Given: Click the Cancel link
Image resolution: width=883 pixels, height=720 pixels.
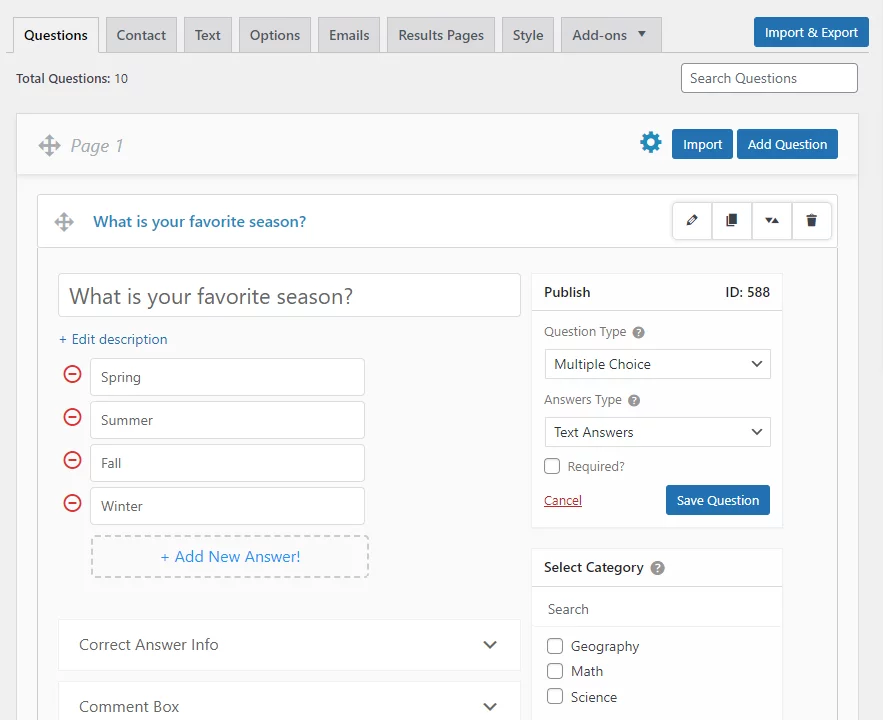Looking at the screenshot, I should pyautogui.click(x=563, y=500).
